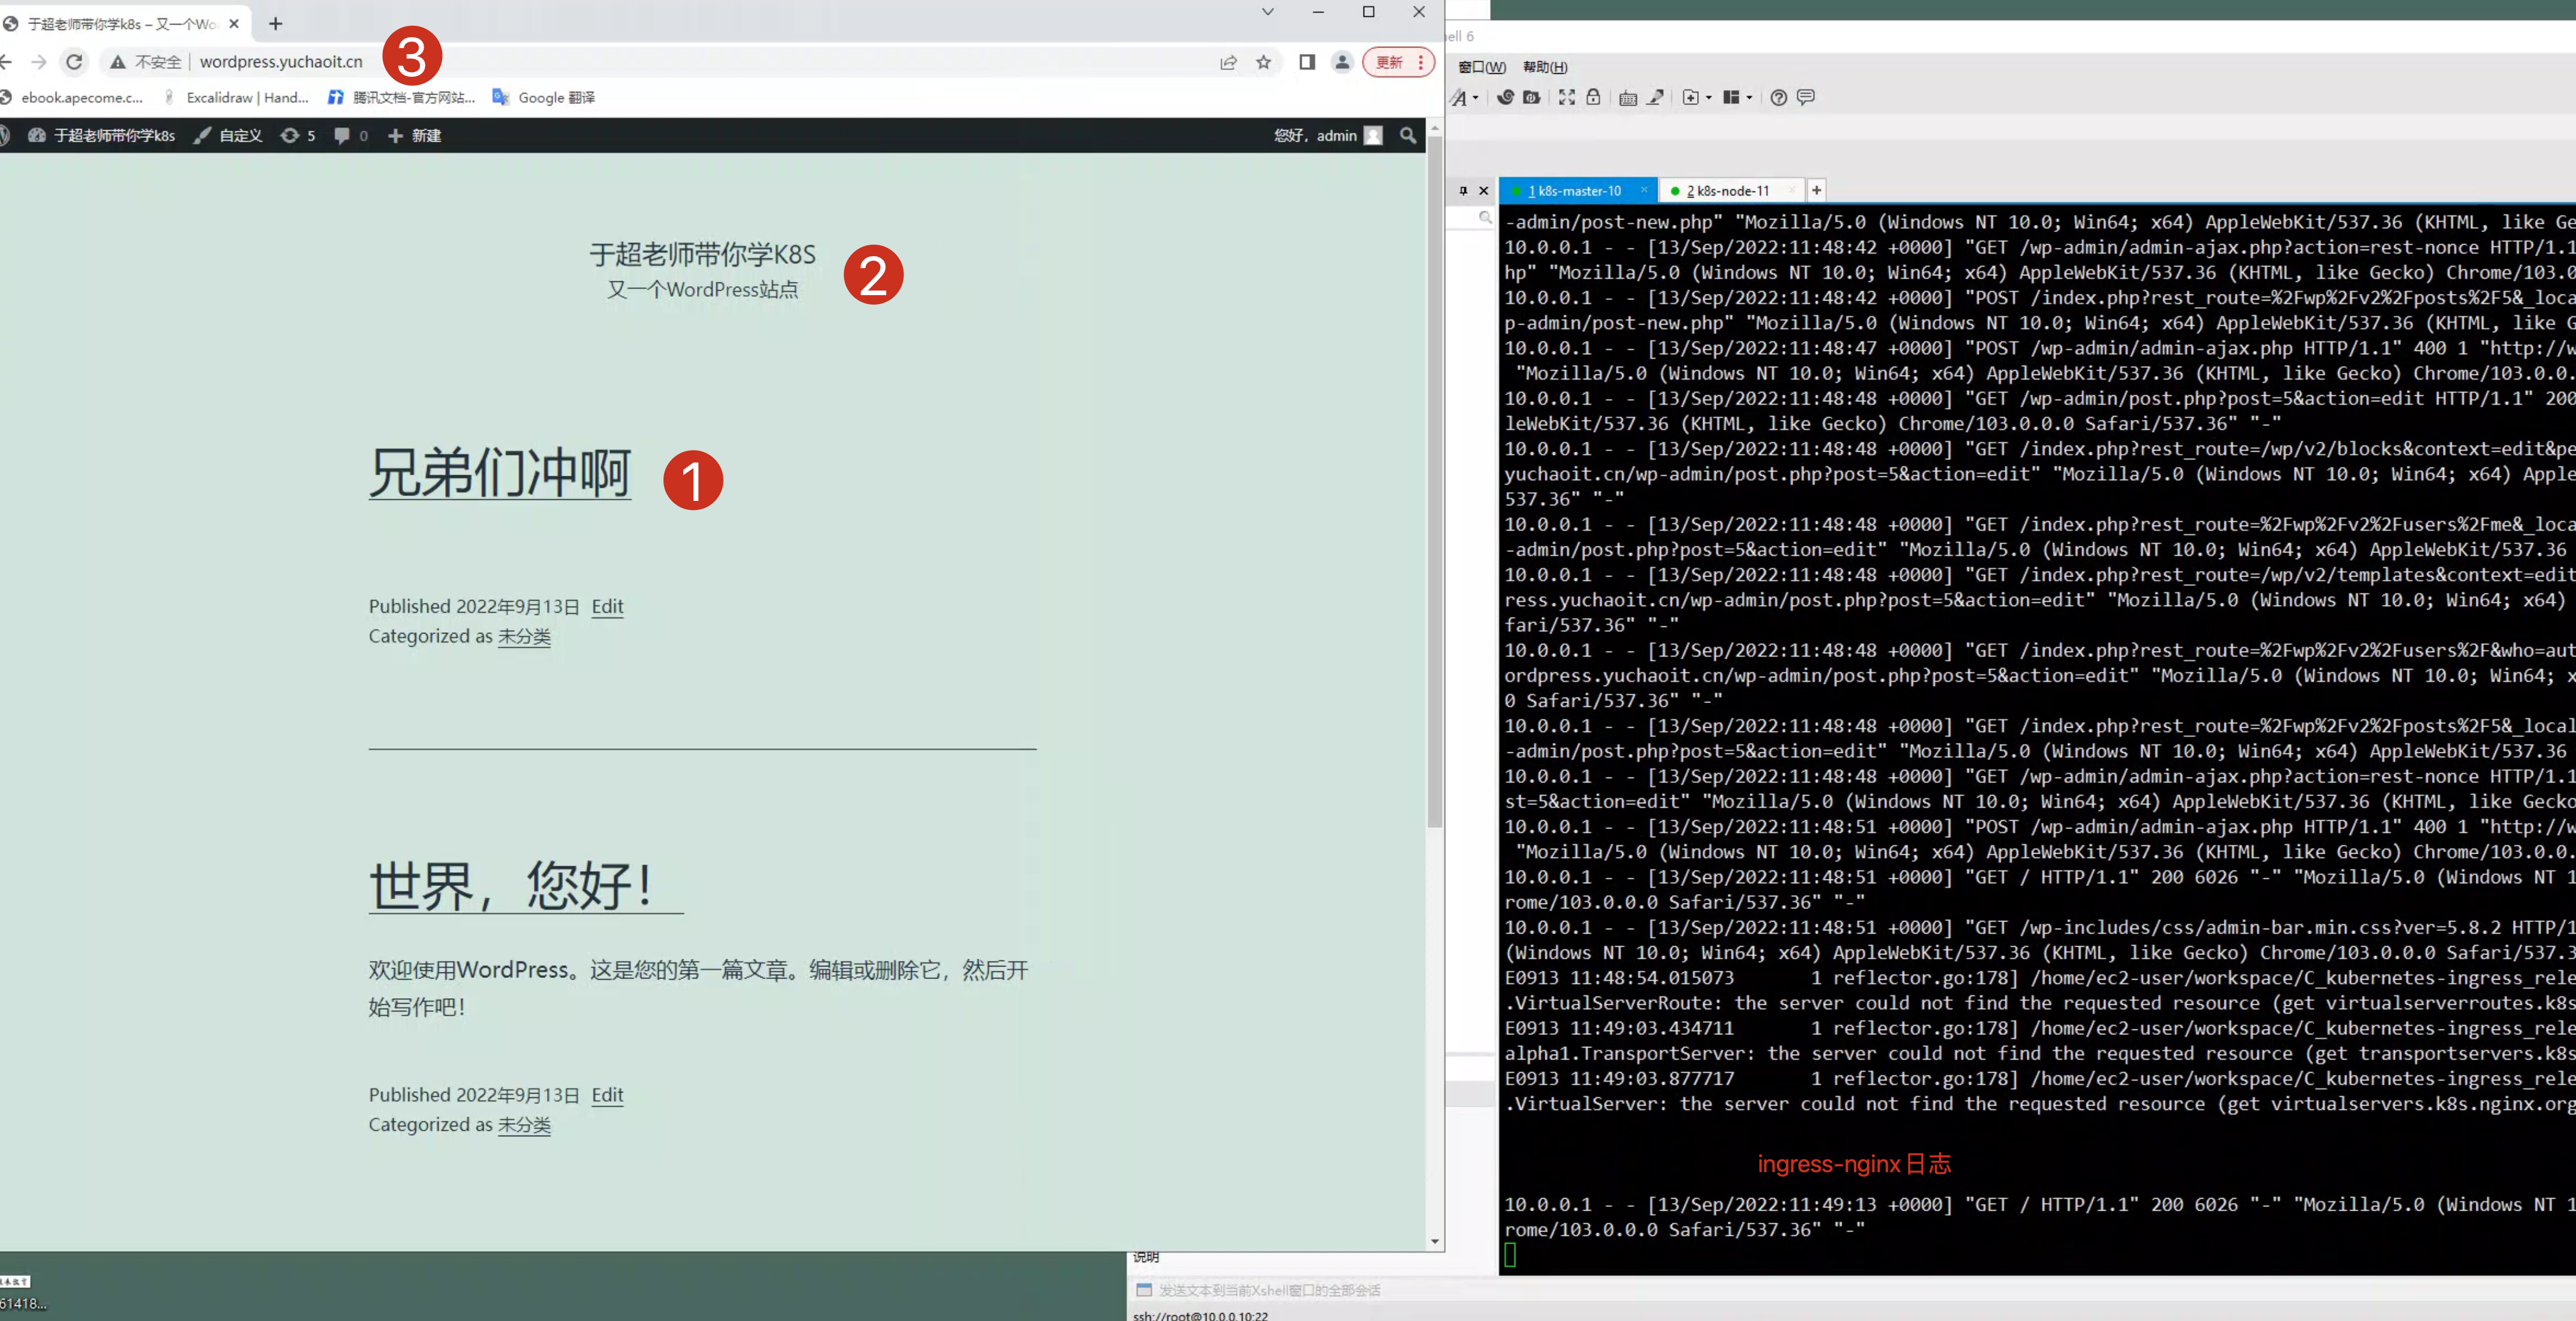
Task: Click the Xshell fullscreen toggle icon
Action: [x=1566, y=97]
